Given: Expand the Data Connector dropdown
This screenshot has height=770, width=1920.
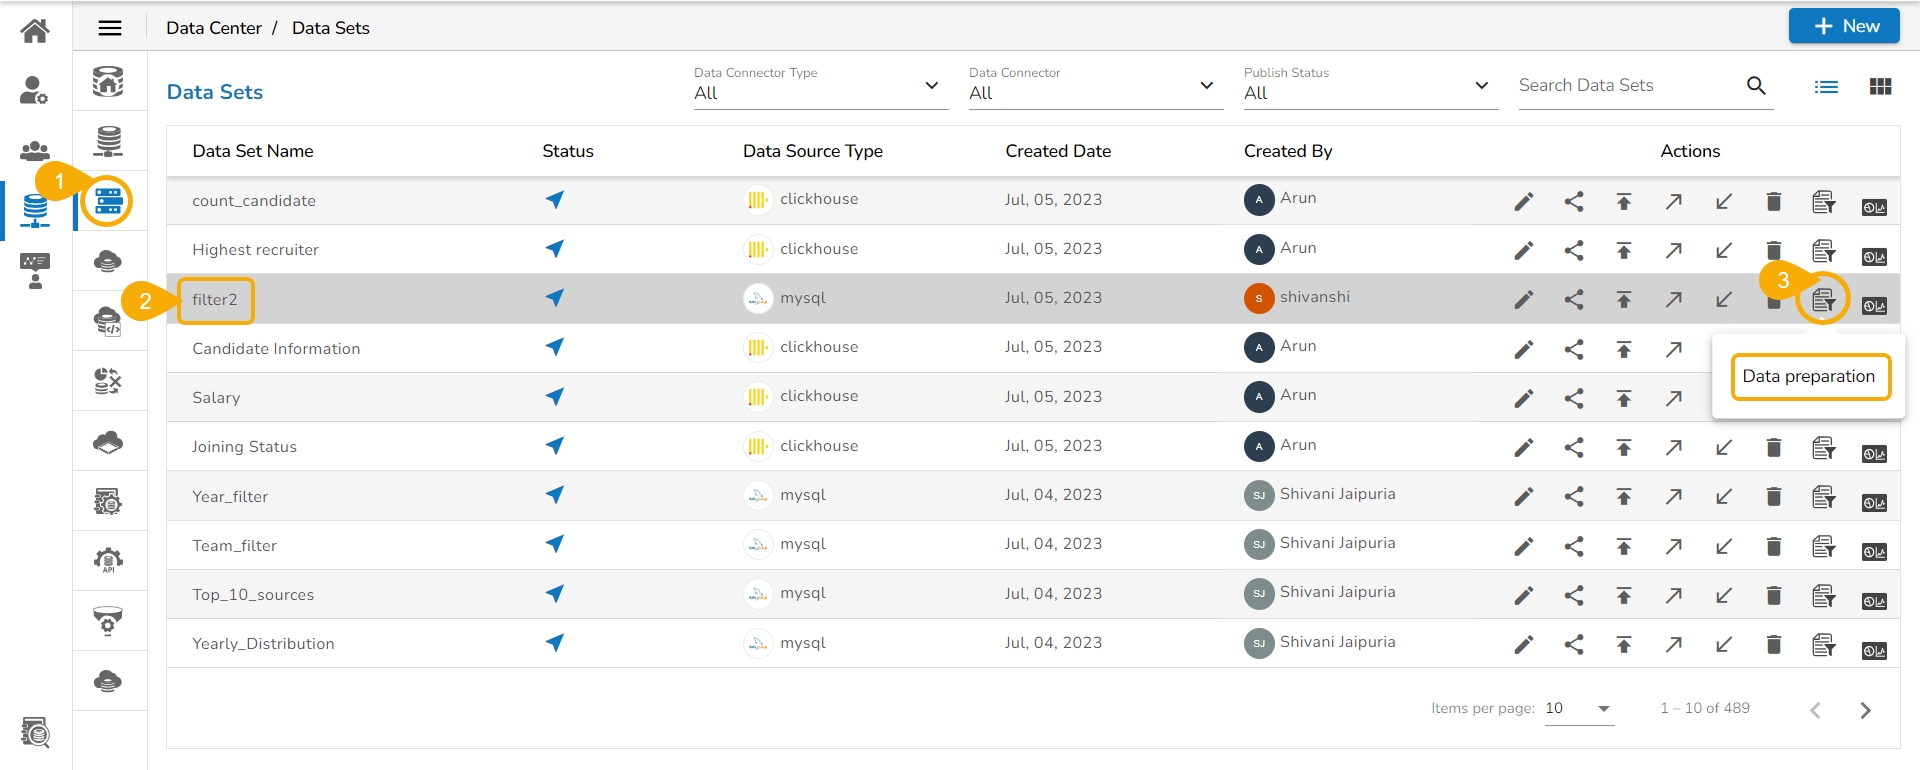Looking at the screenshot, I should (1093, 92).
